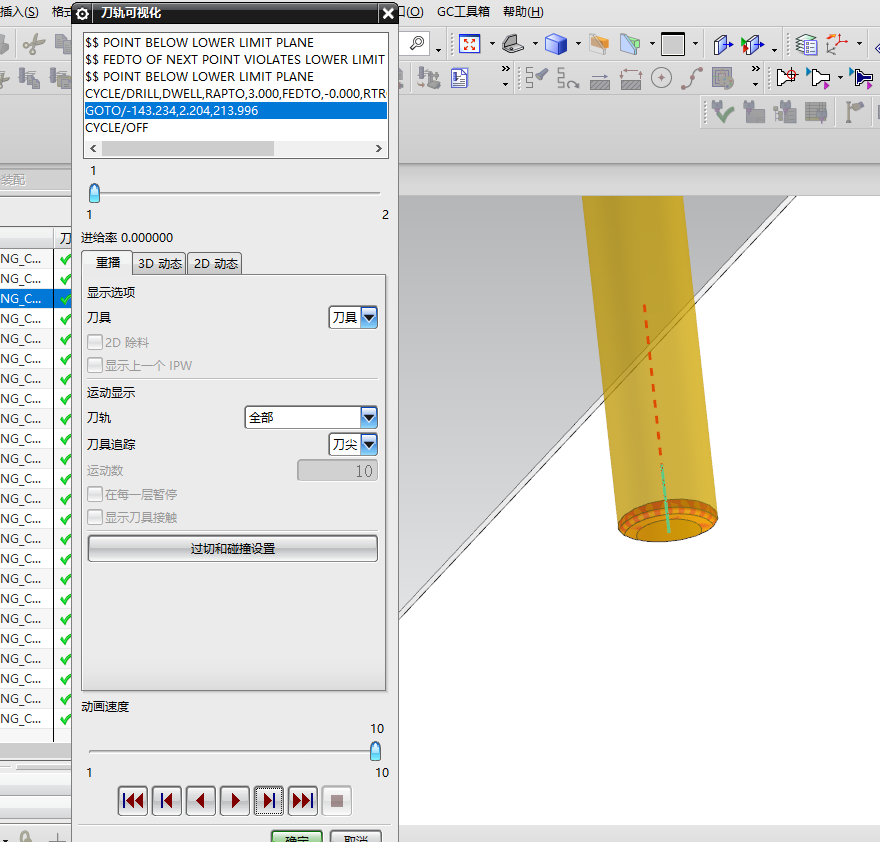Open the 帮助(H) menu
The width and height of the screenshot is (880, 842).
point(523,12)
